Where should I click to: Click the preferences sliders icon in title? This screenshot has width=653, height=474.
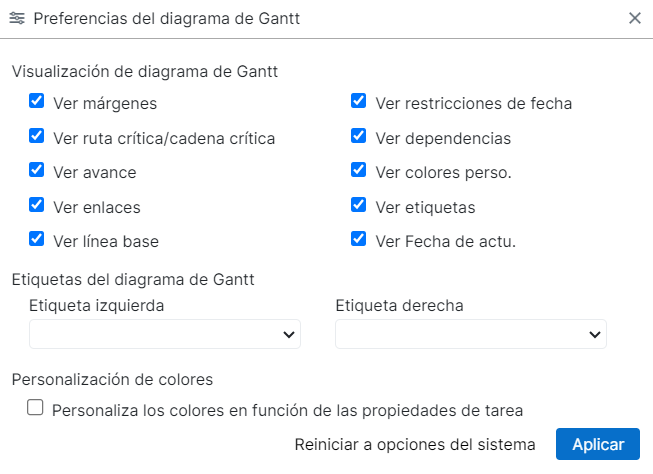click(x=17, y=18)
